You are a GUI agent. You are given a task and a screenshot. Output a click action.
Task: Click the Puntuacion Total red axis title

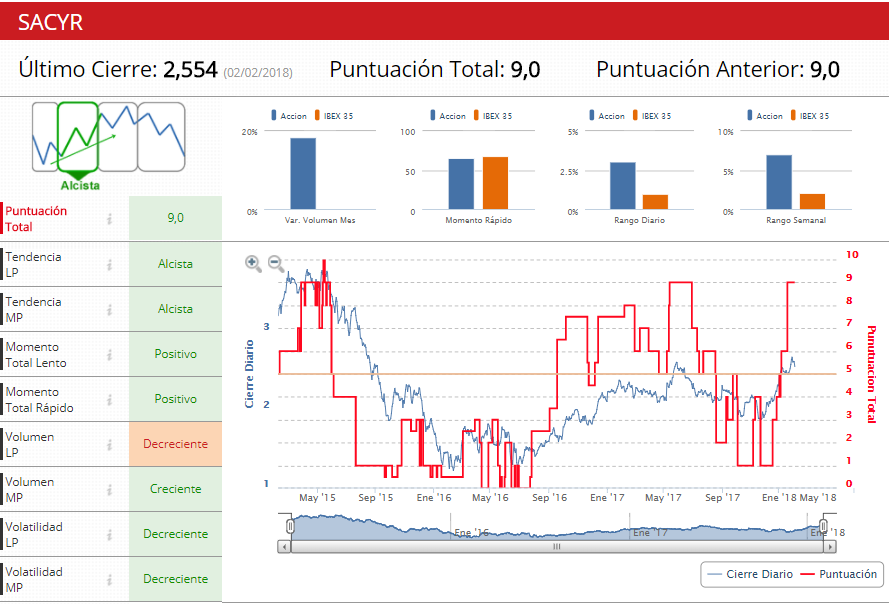click(871, 374)
